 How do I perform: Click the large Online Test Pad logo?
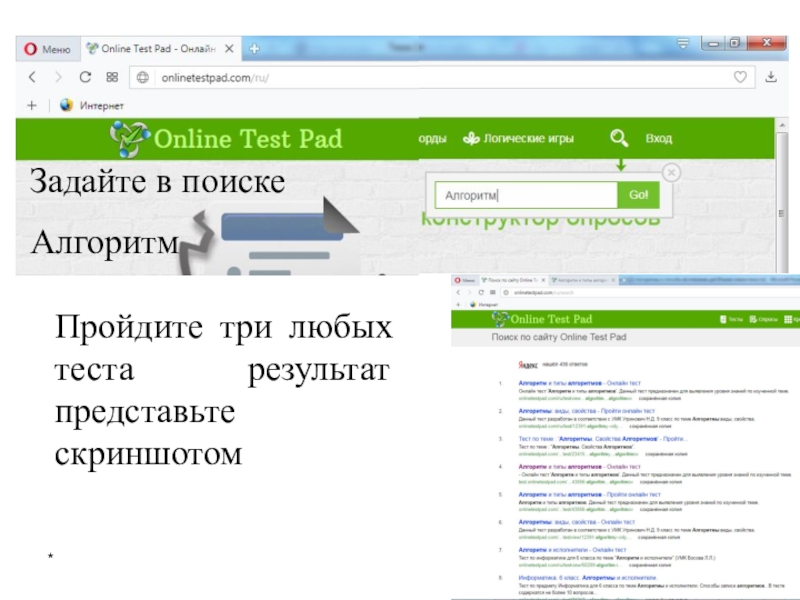(x=226, y=139)
